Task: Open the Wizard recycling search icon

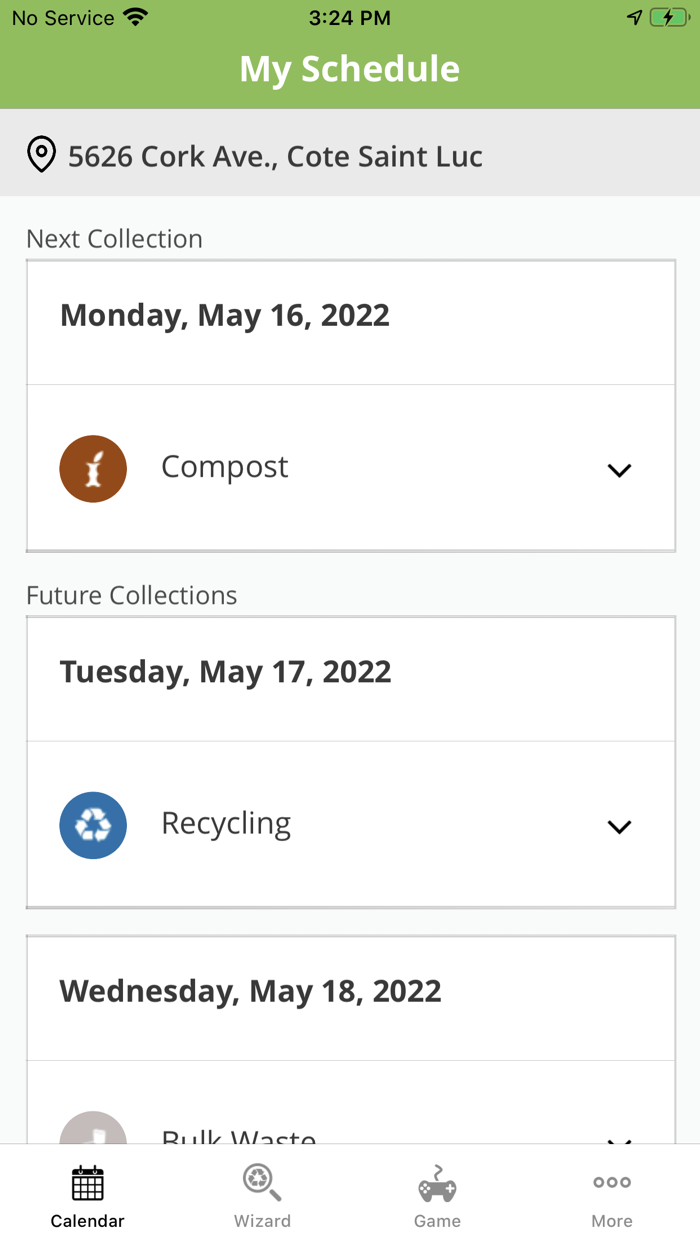Action: click(262, 1183)
